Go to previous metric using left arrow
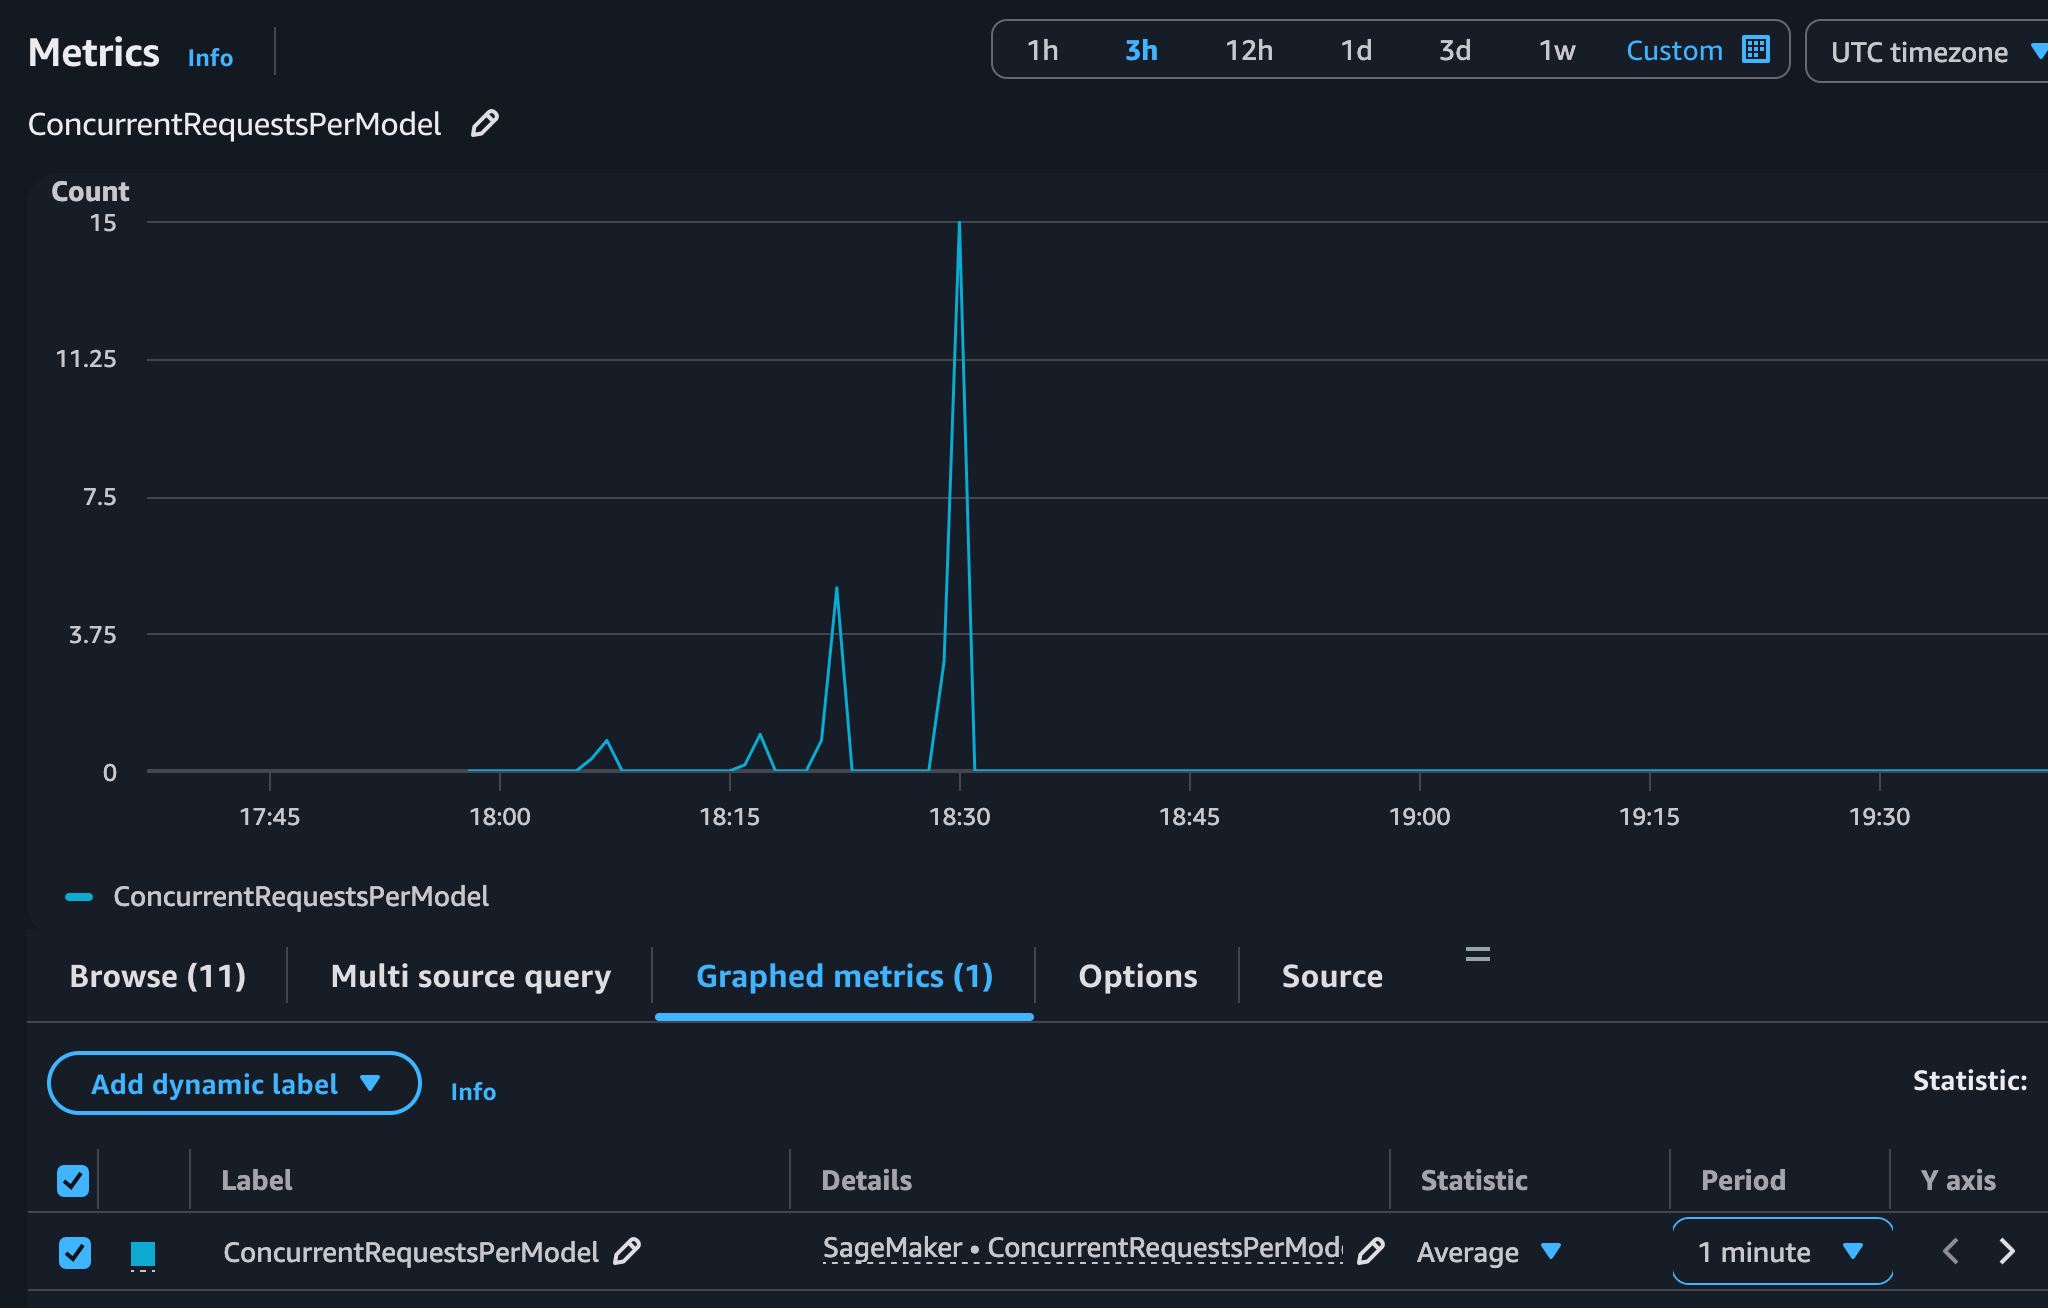The image size is (2048, 1308). [x=1949, y=1251]
